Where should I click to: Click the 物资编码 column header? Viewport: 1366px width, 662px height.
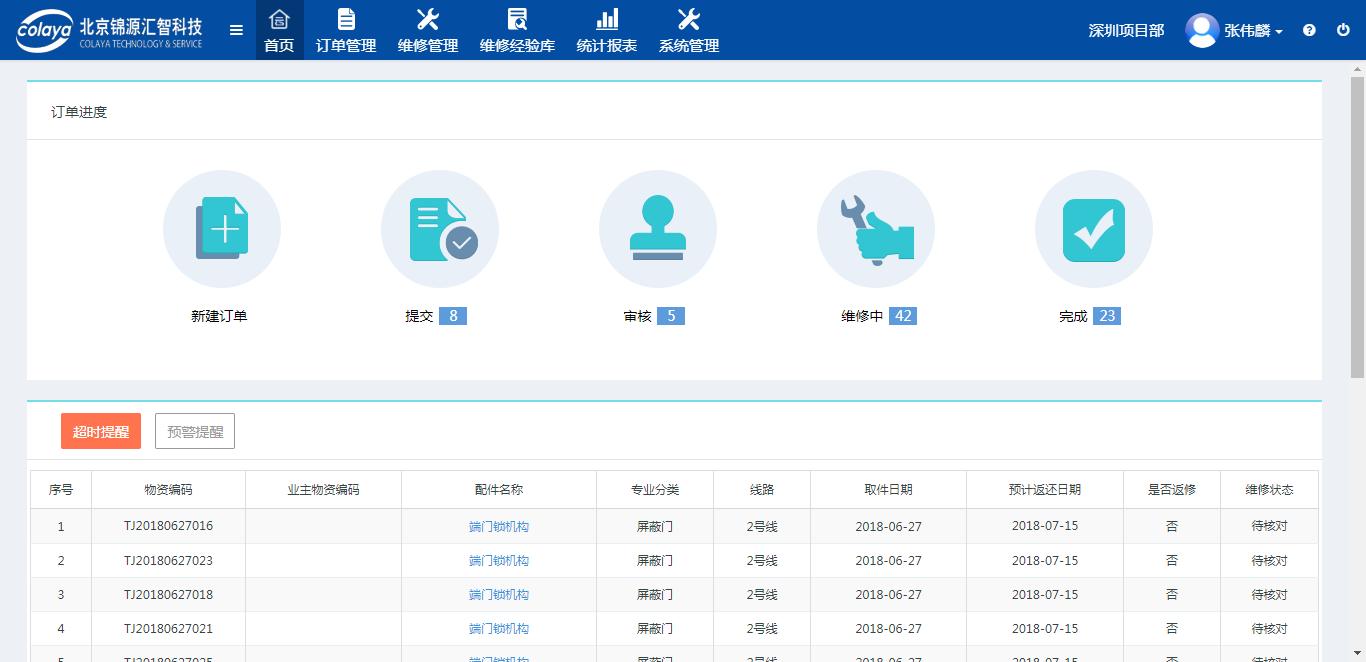(168, 490)
